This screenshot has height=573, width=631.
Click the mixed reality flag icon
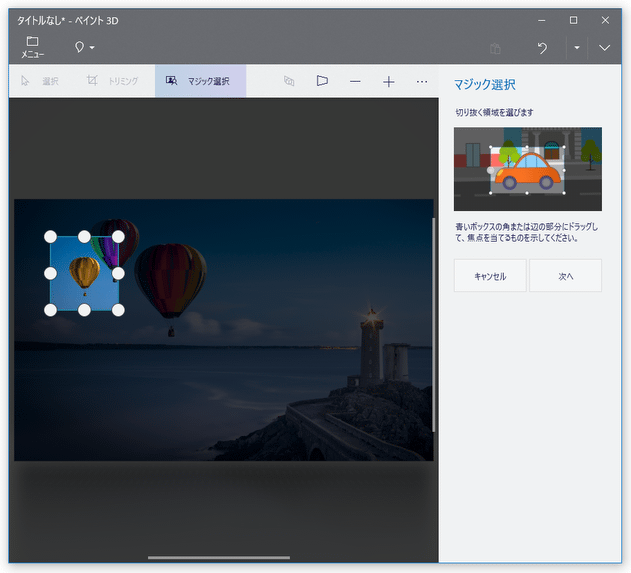coord(322,81)
